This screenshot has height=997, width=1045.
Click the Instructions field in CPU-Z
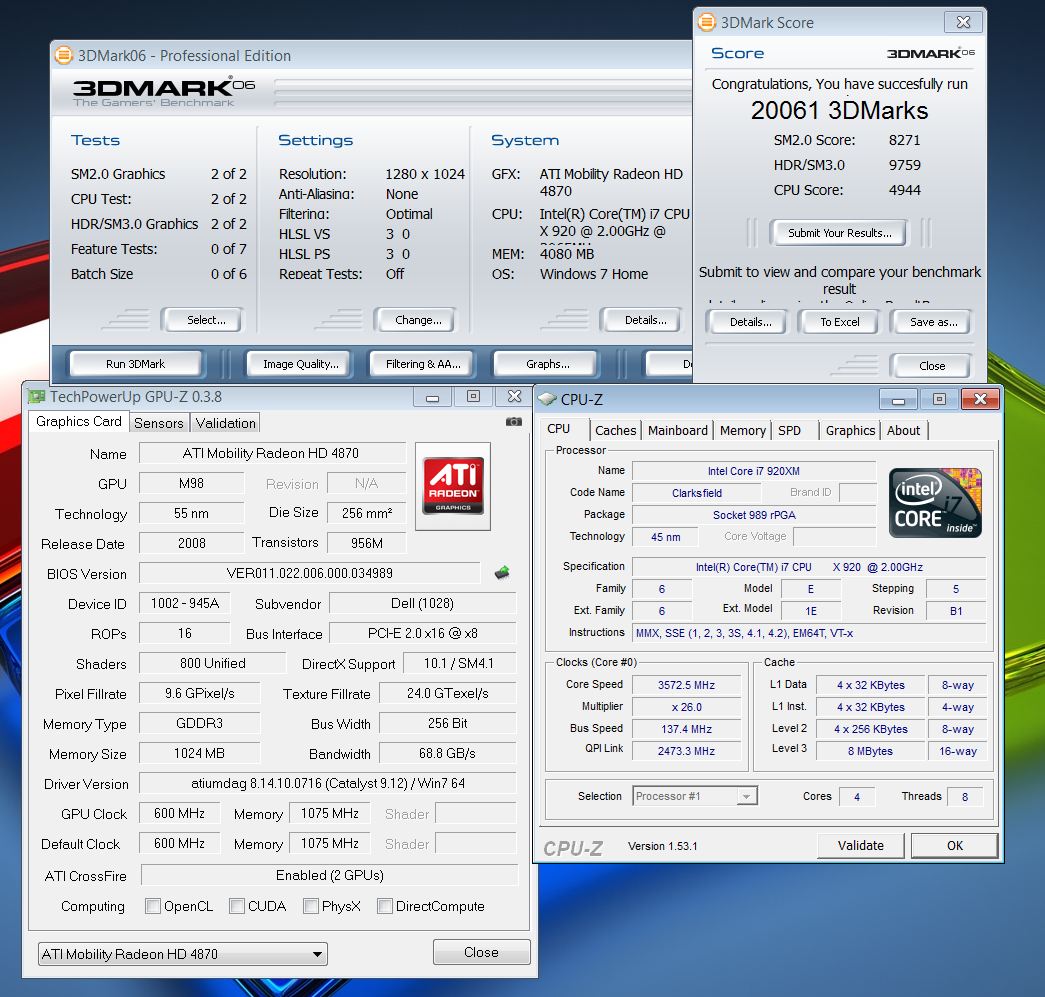[808, 633]
